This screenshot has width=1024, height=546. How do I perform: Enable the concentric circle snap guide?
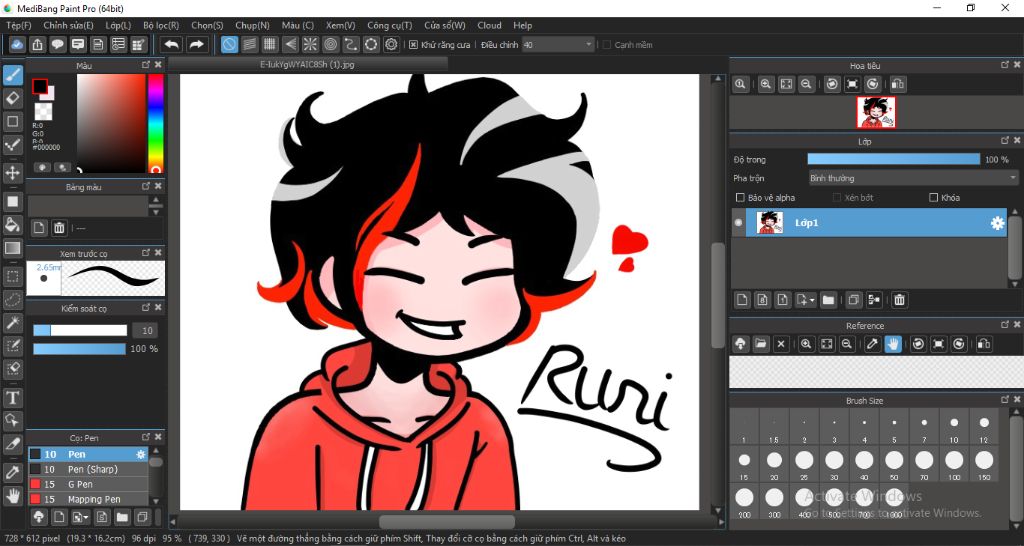click(330, 44)
